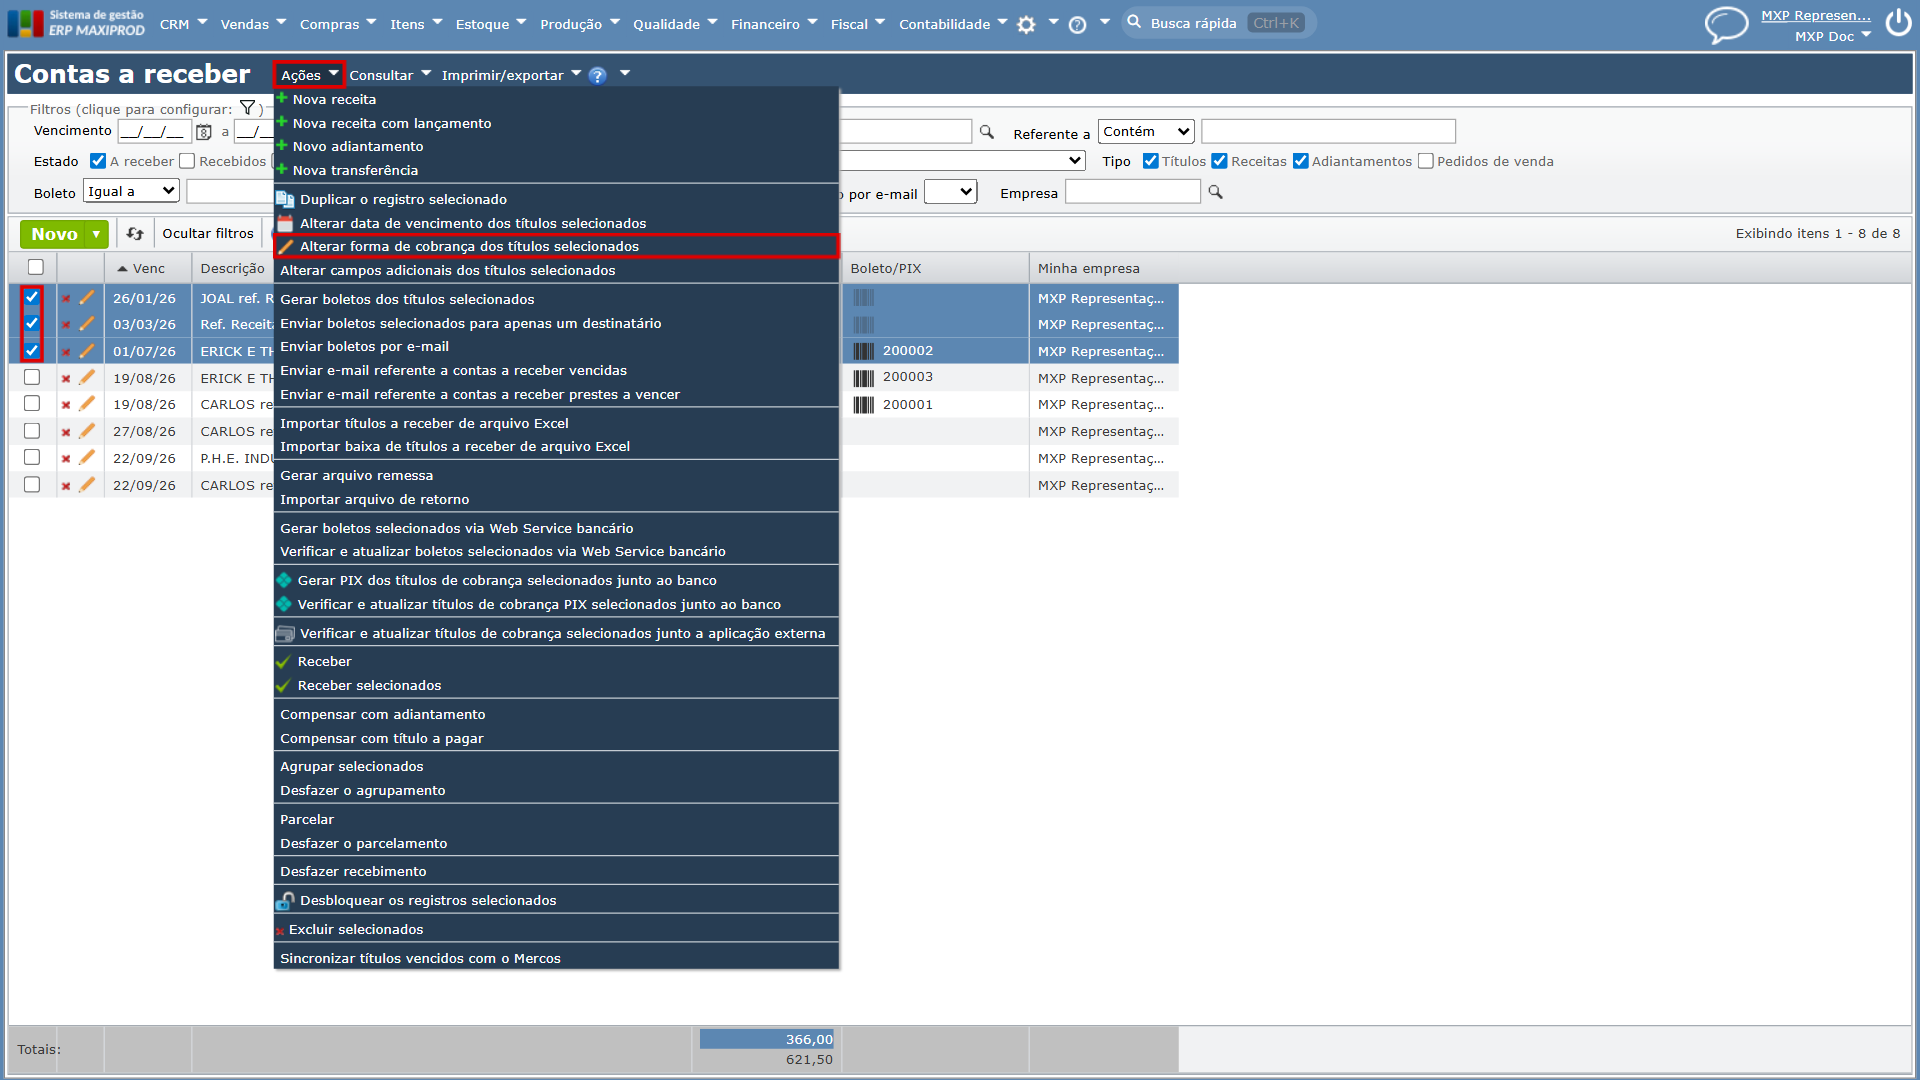
Task: Enable the Pedidos de venda checkbox
Action: click(1426, 161)
